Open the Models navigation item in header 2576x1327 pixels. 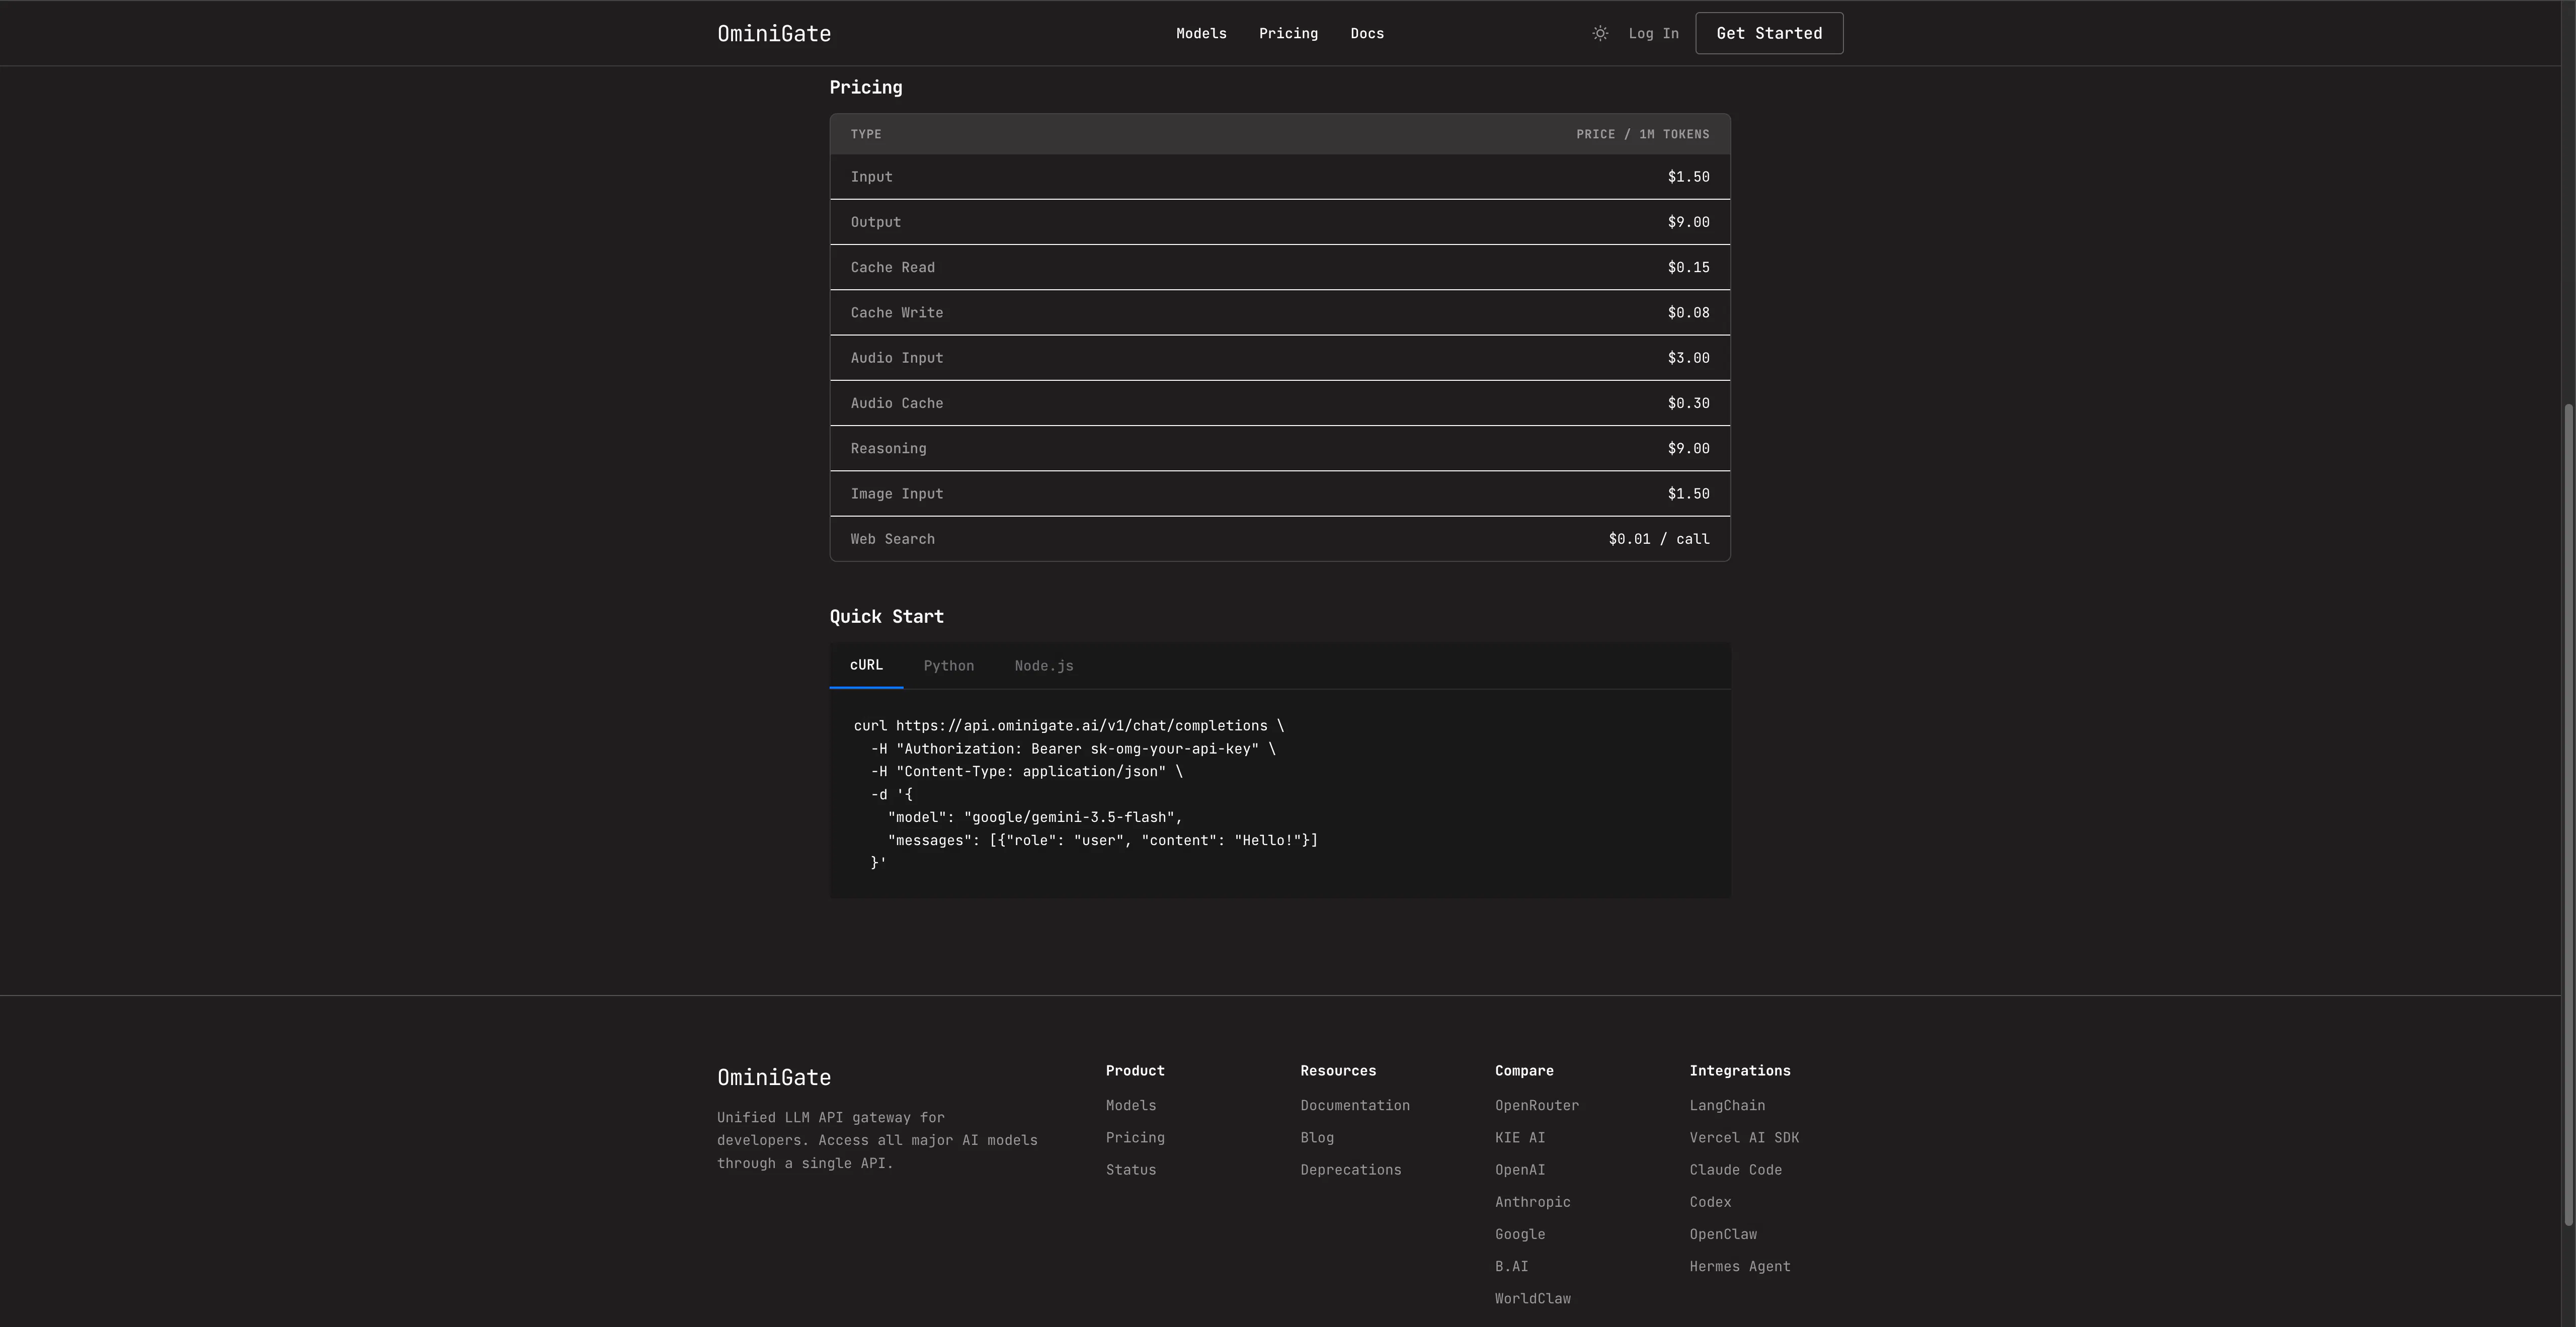(x=1201, y=33)
